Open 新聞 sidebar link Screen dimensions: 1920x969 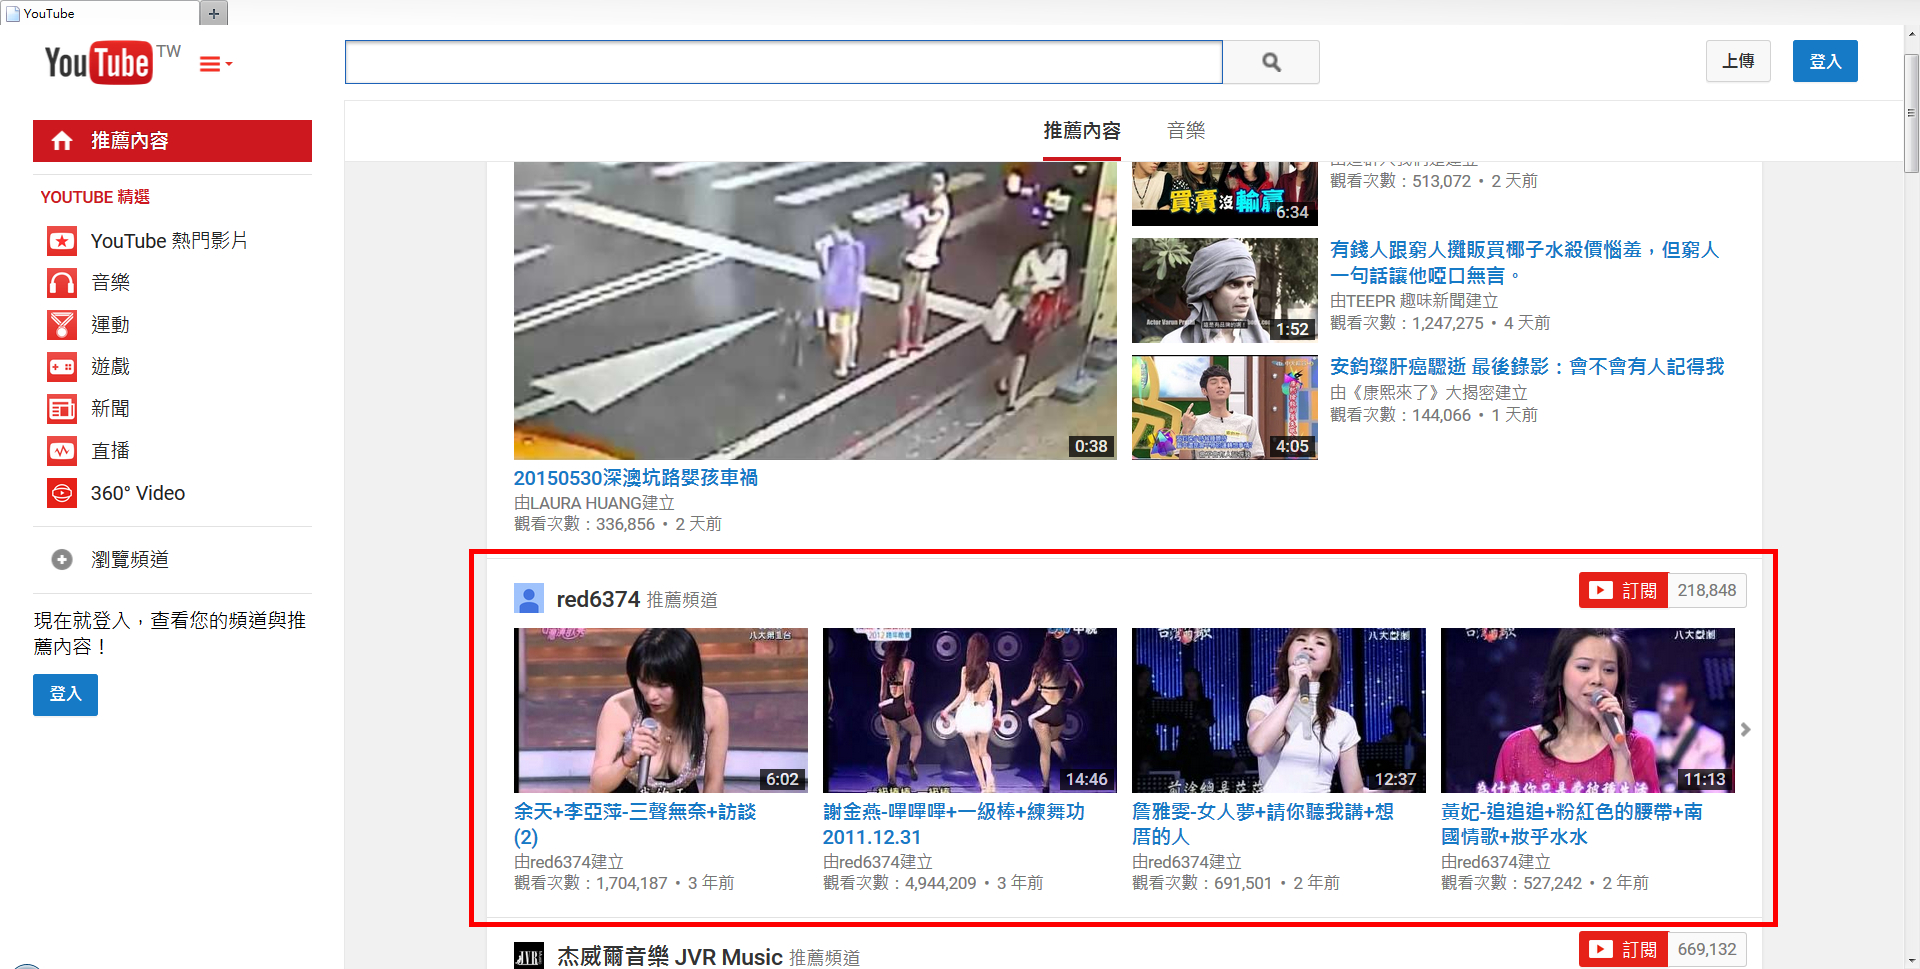tap(110, 409)
